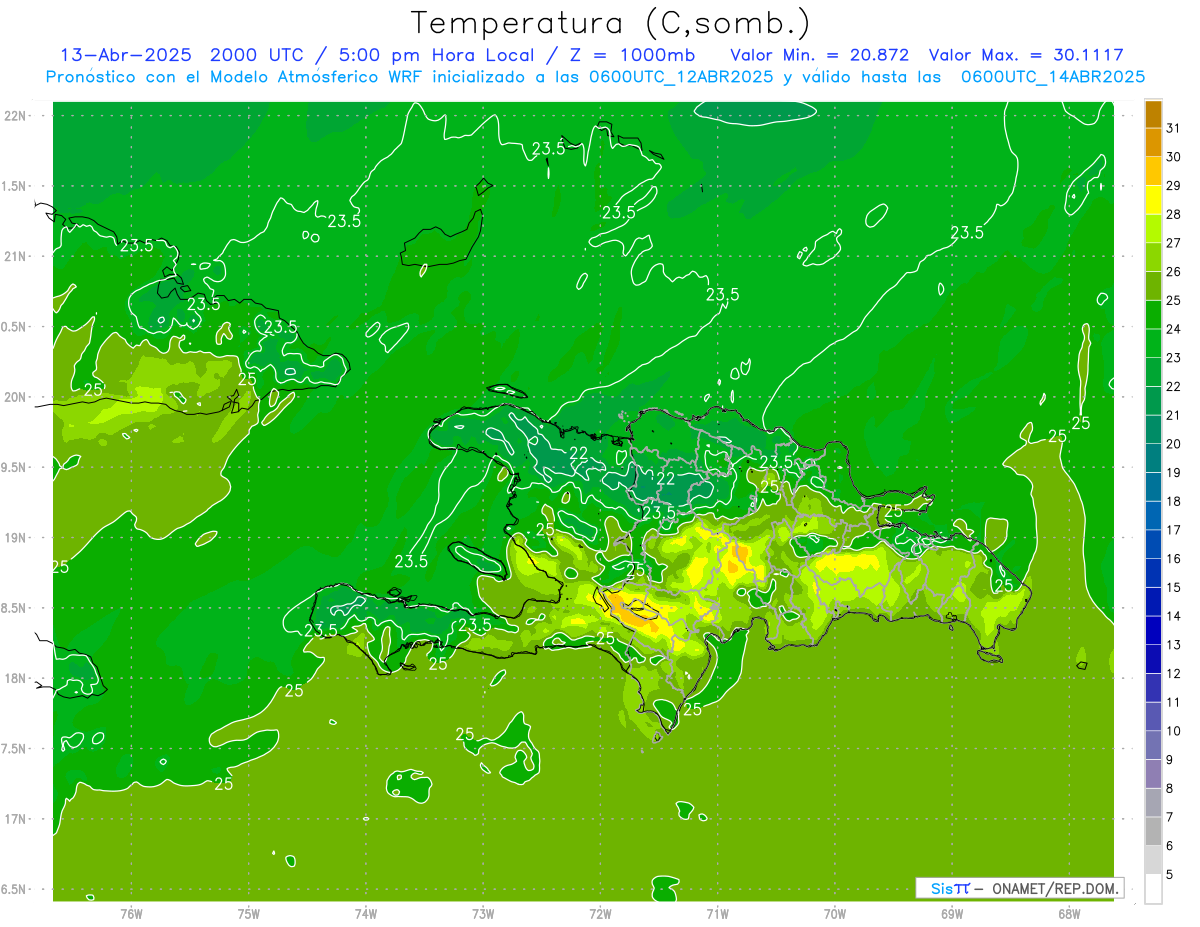Image resolution: width=1200 pixels, height=927 pixels.
Task: Click the "Valor Max. = 30.1117" text
Action: coord(1026,55)
